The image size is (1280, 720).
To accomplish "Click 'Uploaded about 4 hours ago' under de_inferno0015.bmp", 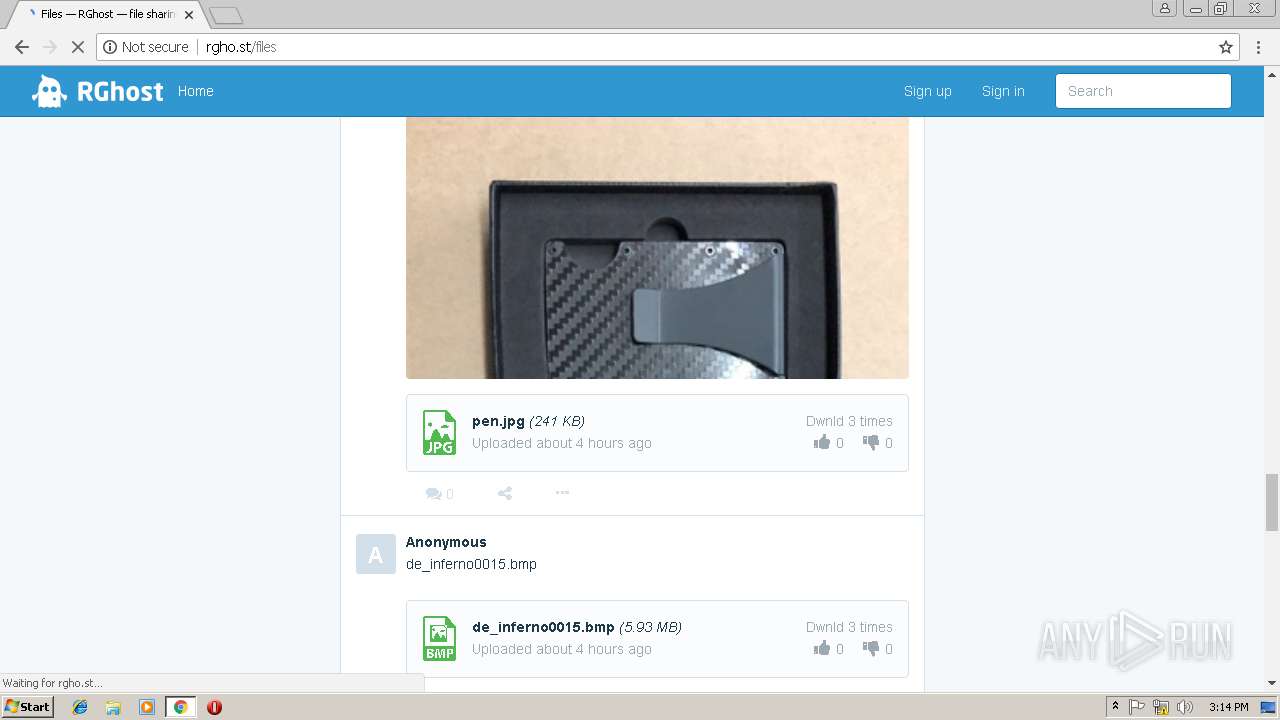I will (x=562, y=649).
